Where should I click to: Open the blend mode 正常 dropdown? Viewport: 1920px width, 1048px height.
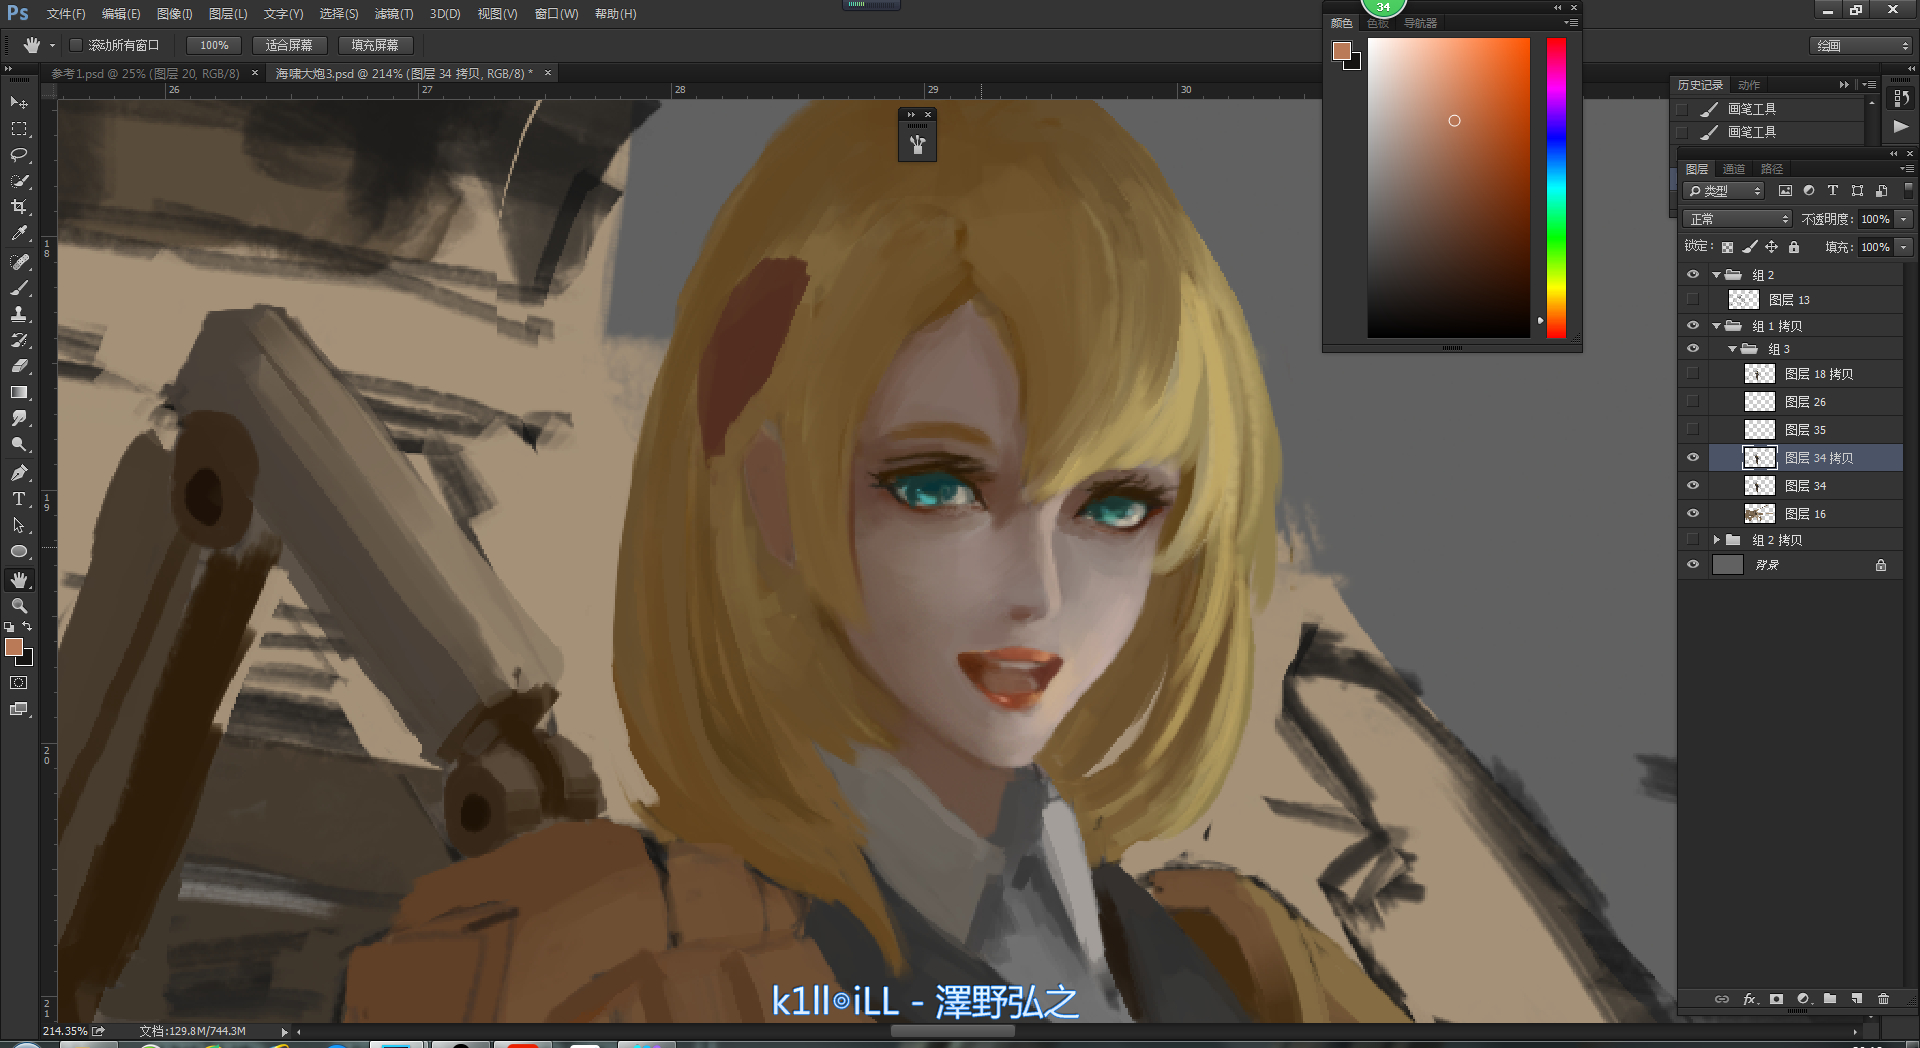[x=1737, y=219]
